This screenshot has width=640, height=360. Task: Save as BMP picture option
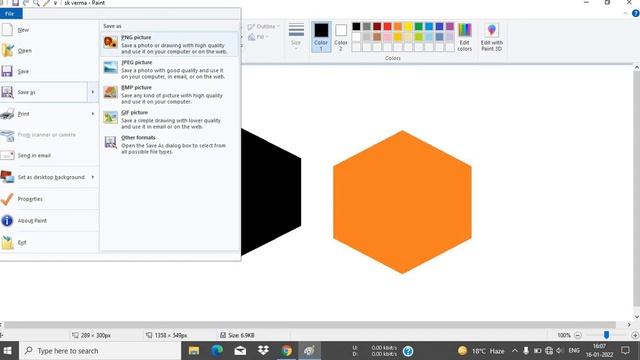click(169, 94)
